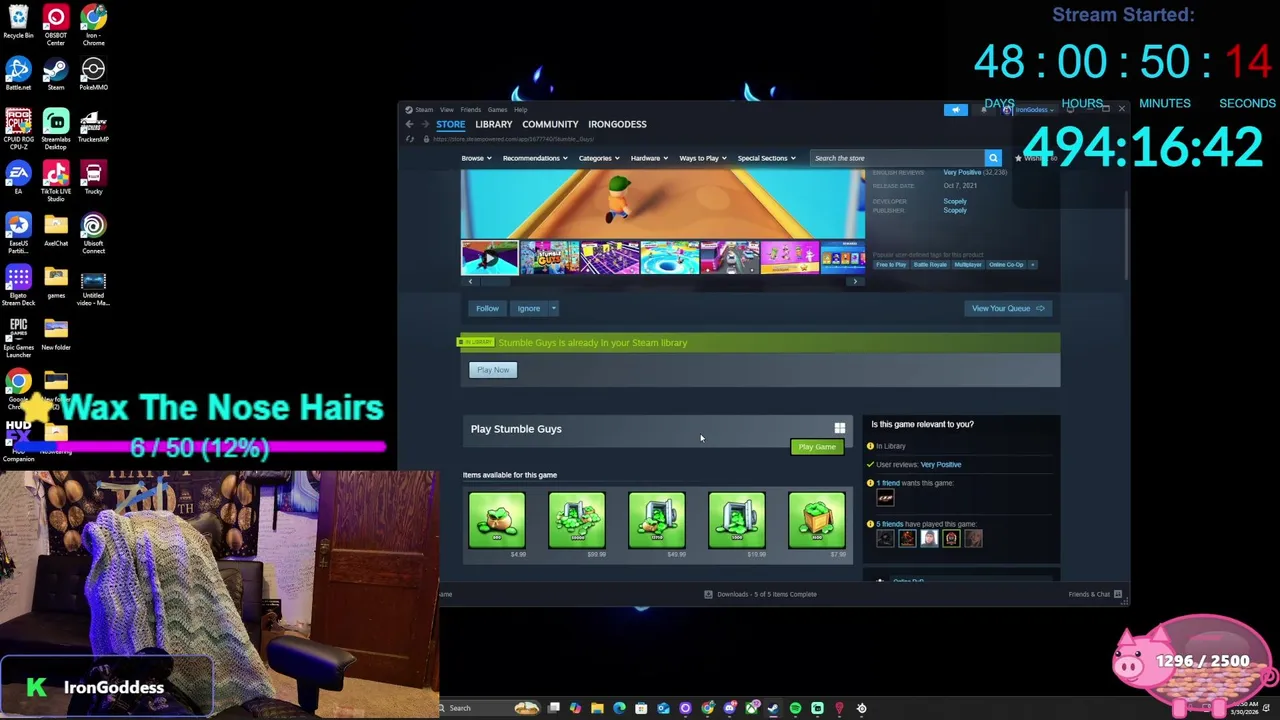Launch Ubisoft Connect from the desktop

(93, 233)
